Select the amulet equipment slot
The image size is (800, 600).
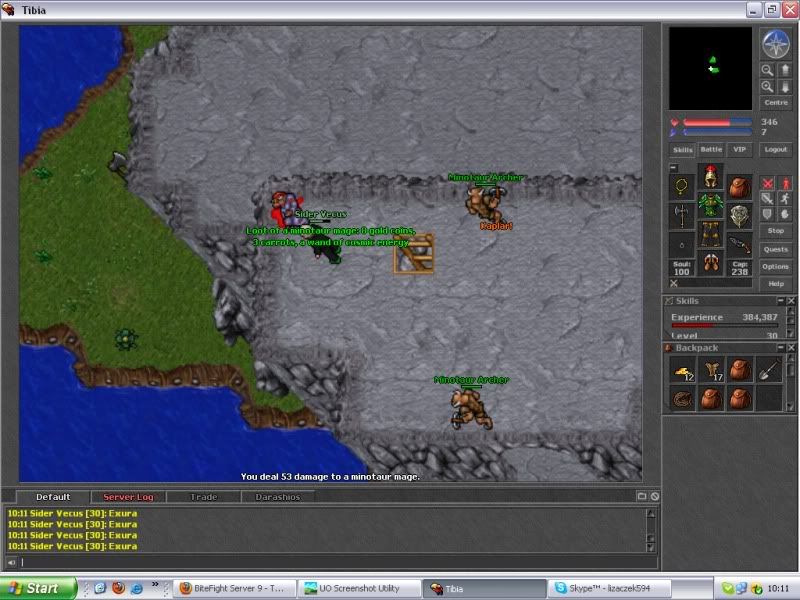point(682,187)
